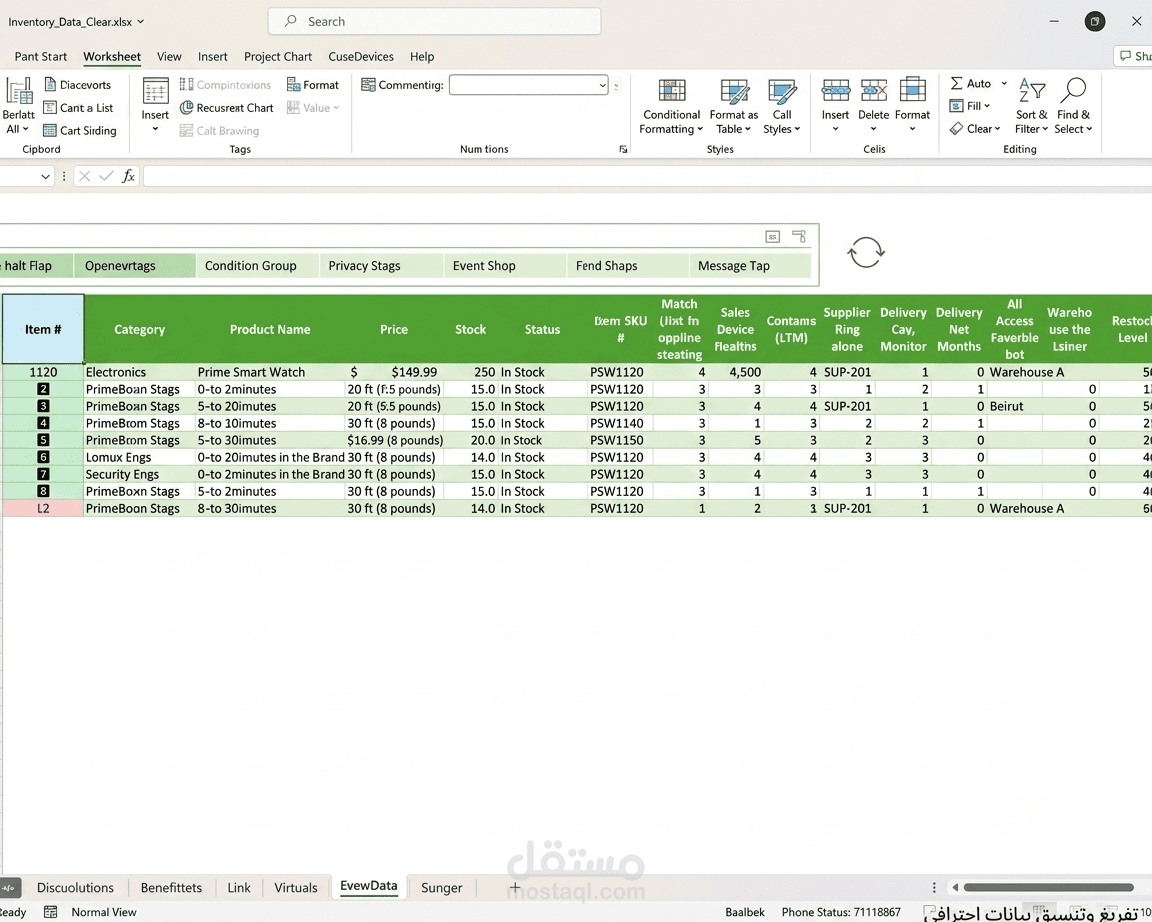Select the Security Engs cell
This screenshot has height=922, width=1152.
[x=139, y=474]
